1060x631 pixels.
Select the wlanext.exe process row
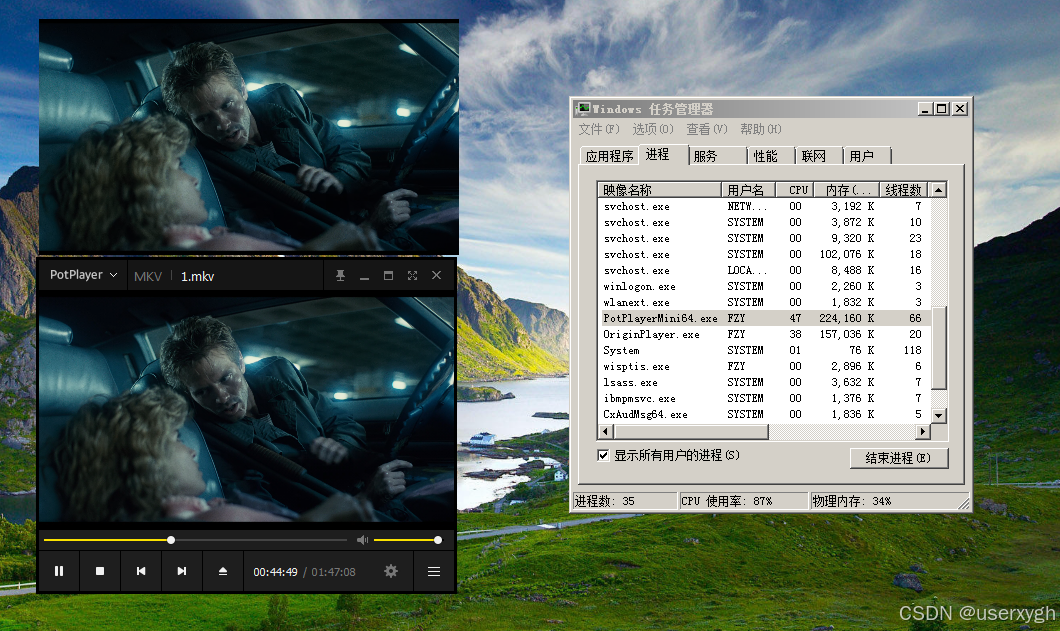click(764, 302)
